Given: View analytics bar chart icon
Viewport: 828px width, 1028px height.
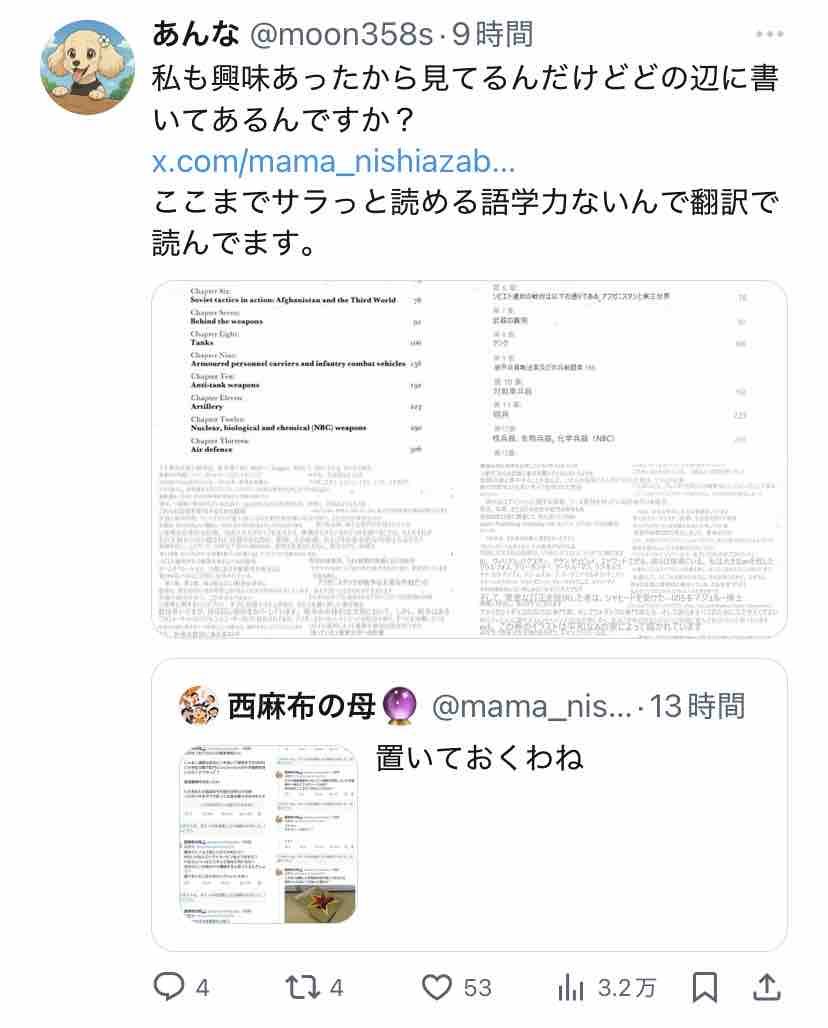Looking at the screenshot, I should (x=570, y=987).
